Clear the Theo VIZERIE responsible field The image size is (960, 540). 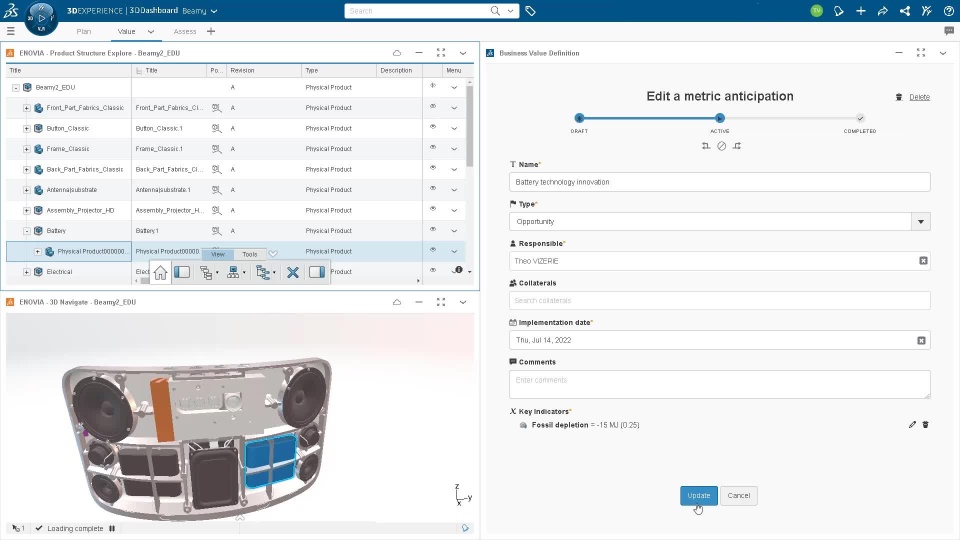tap(923, 261)
